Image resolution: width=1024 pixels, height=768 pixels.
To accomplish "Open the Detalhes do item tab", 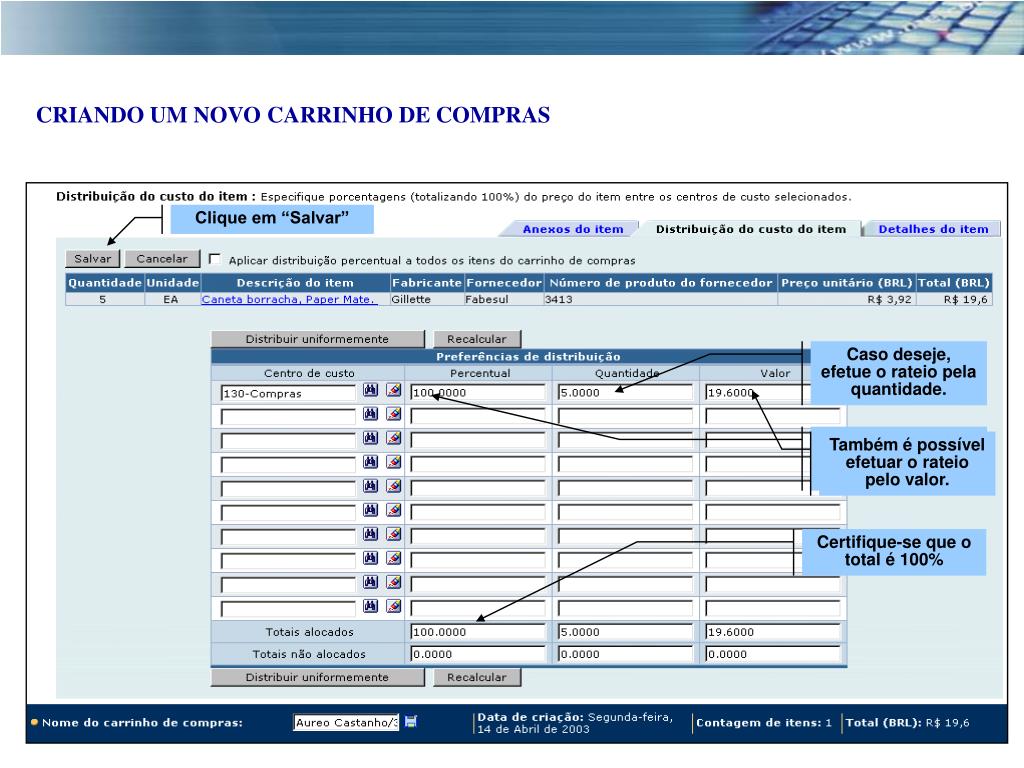I will click(933, 229).
